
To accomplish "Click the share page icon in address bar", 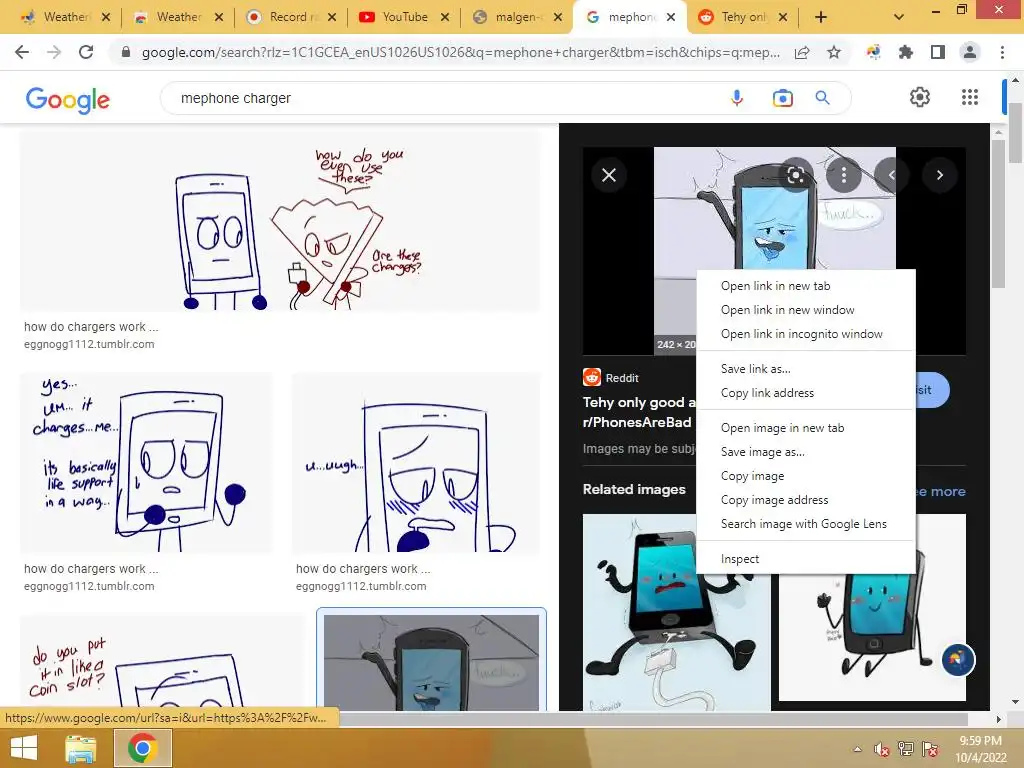I will 802,53.
